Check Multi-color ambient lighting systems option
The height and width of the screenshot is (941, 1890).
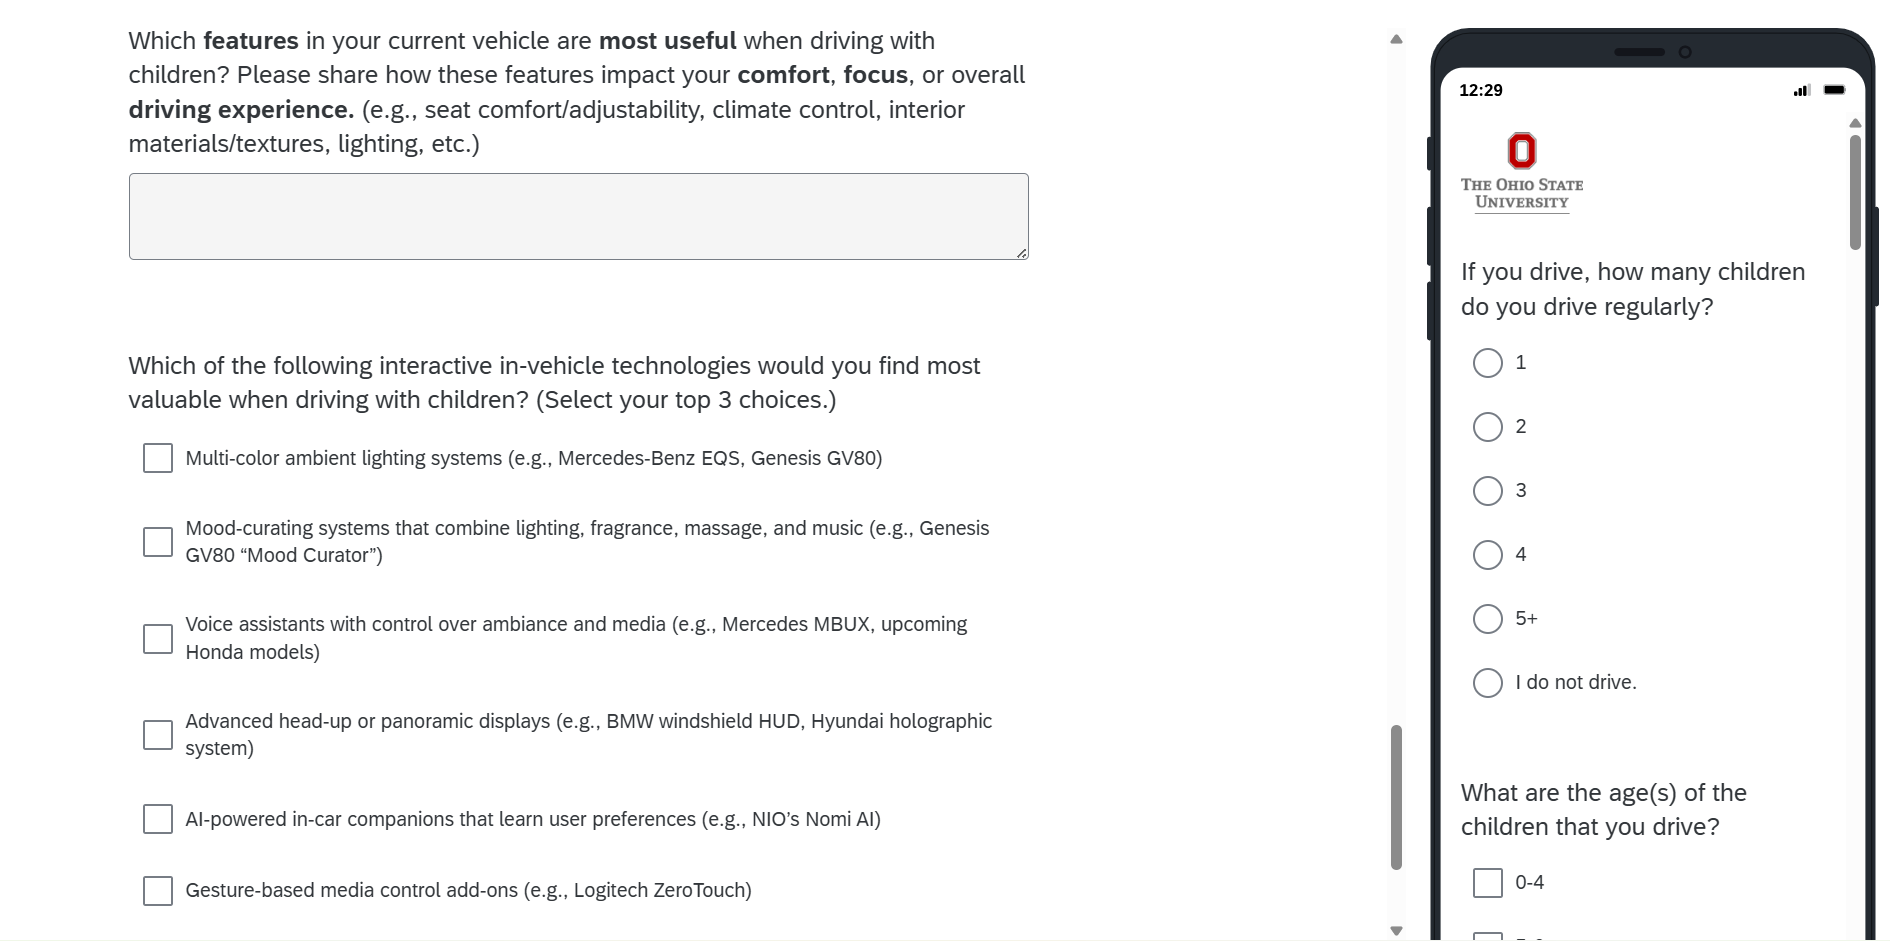[158, 458]
